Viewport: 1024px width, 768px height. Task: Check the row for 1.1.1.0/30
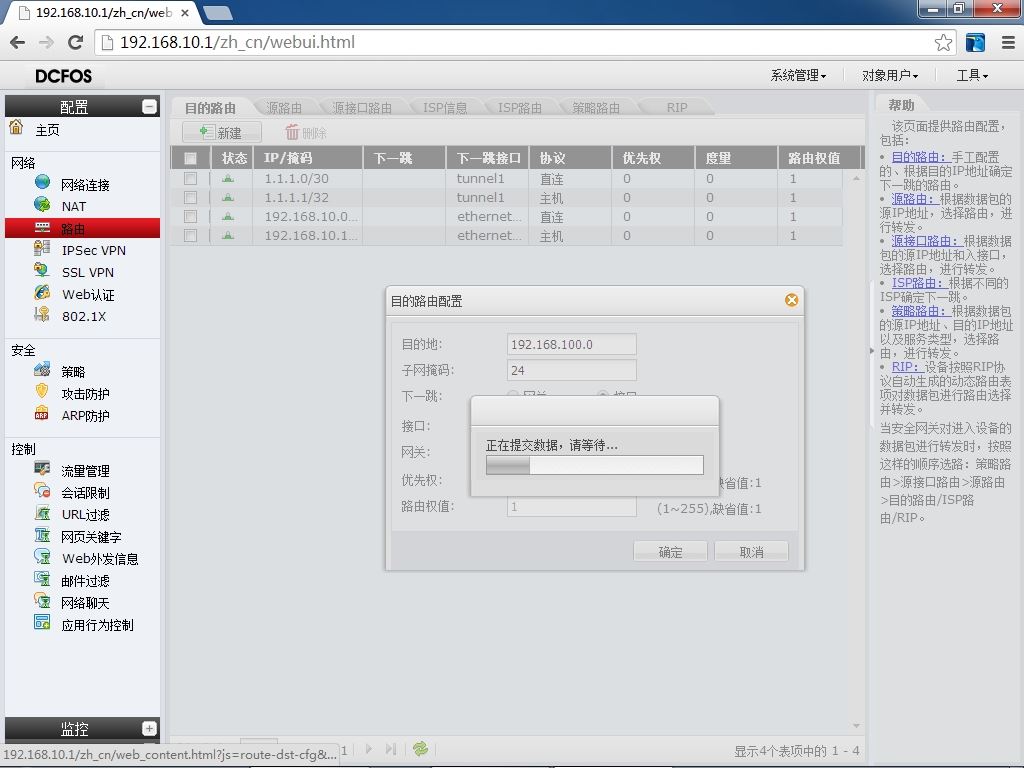click(x=191, y=178)
